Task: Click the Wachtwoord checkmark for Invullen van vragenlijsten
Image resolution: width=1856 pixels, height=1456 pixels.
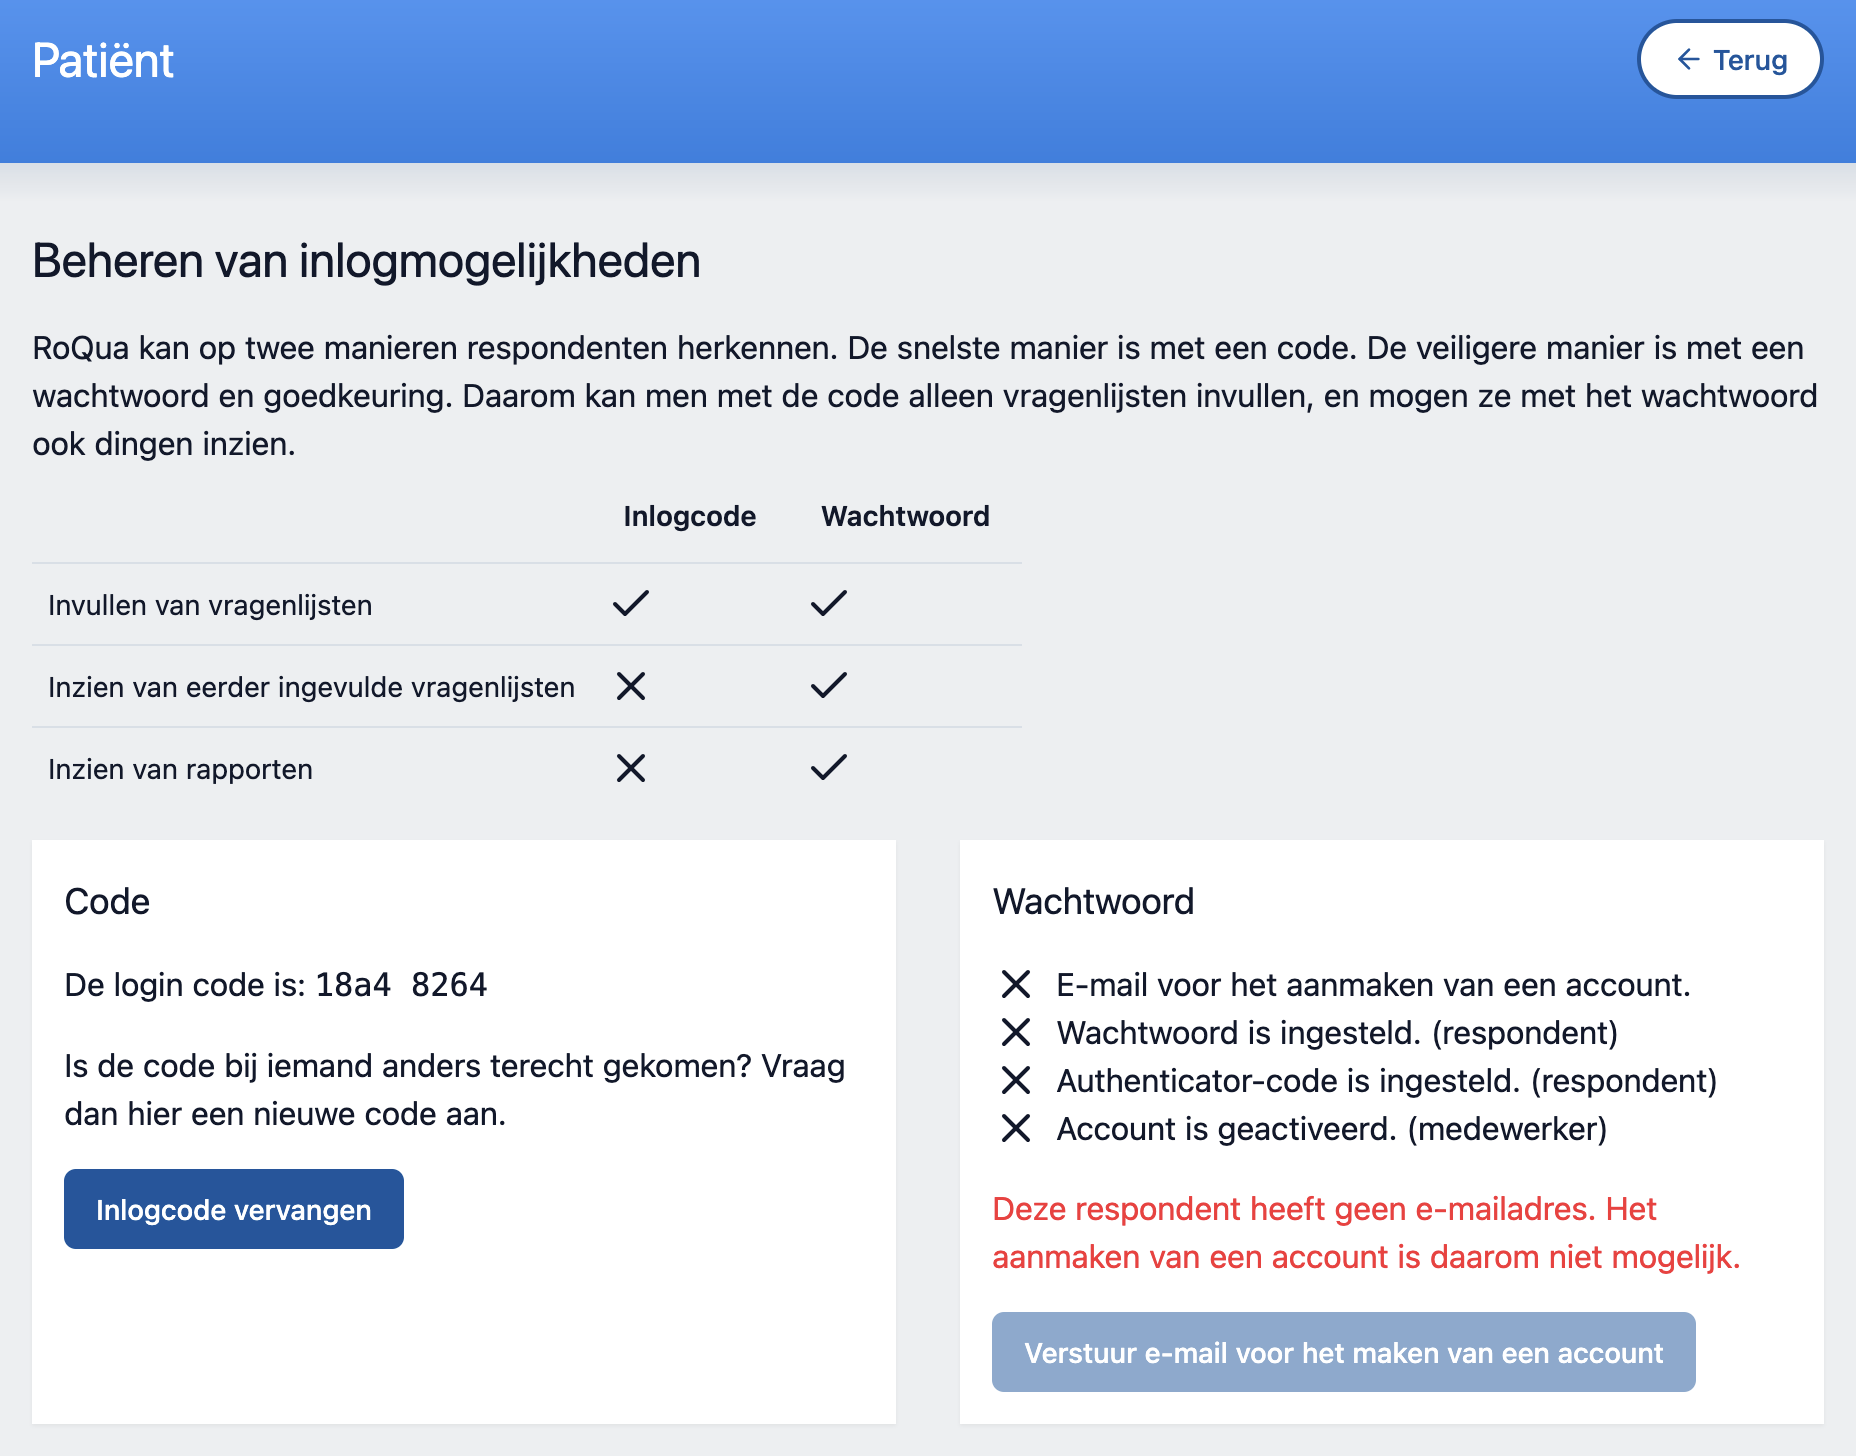Action: (828, 603)
